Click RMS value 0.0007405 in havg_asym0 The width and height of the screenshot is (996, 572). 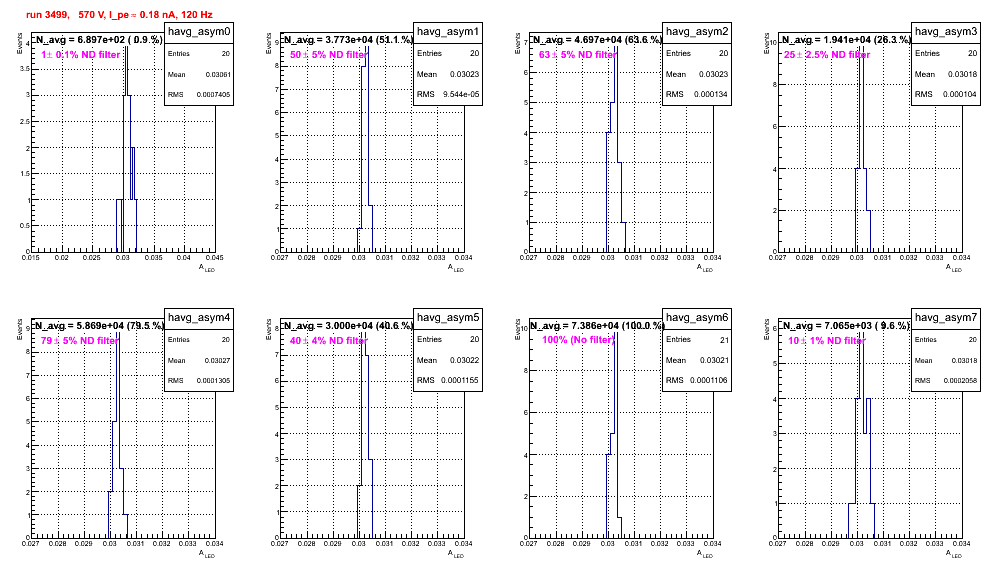coord(213,95)
